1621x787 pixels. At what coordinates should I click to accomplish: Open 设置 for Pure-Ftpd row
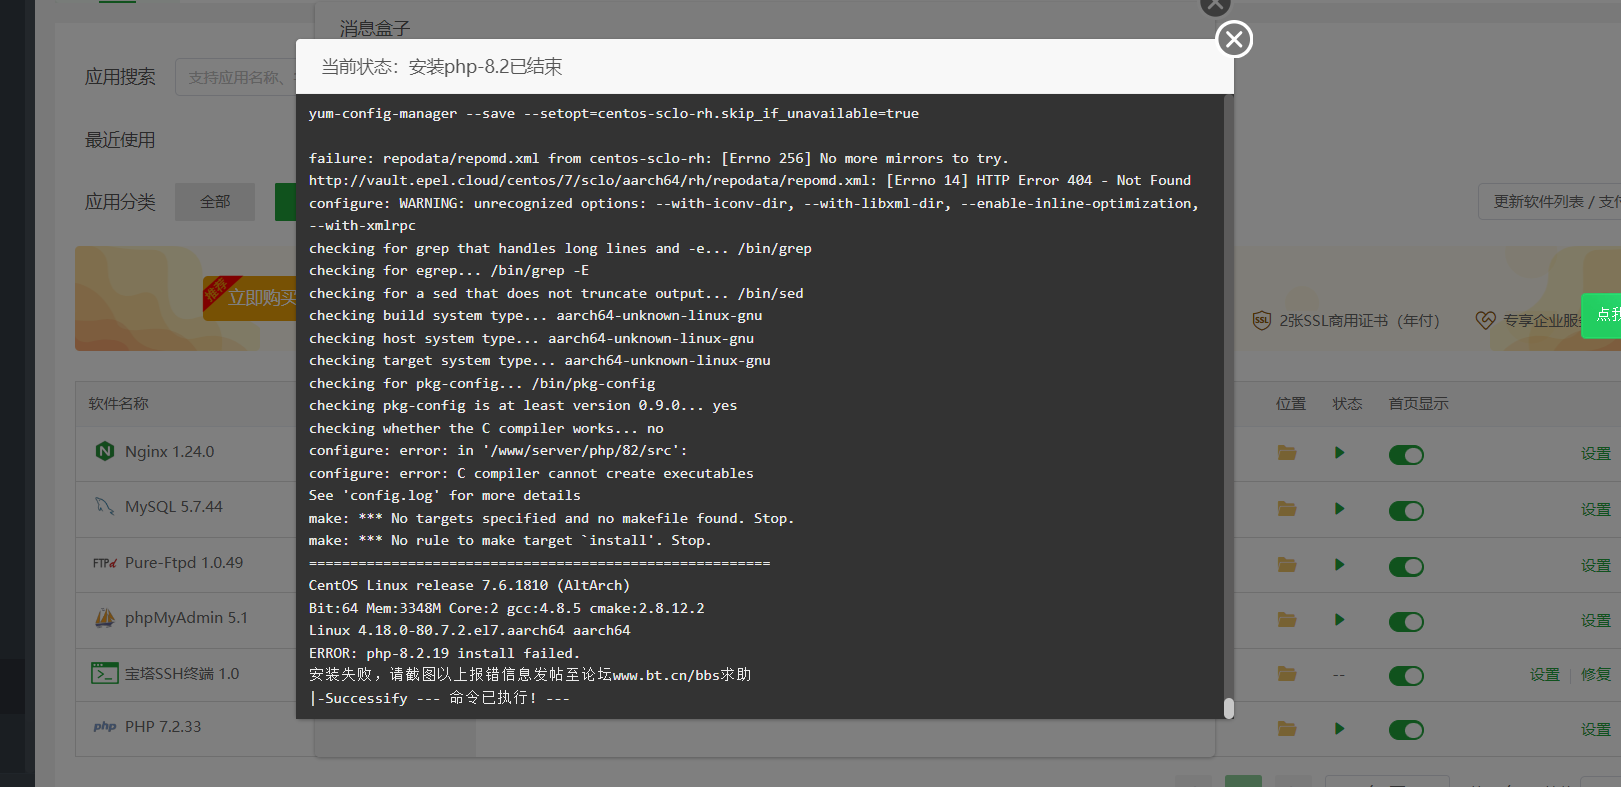point(1596,566)
